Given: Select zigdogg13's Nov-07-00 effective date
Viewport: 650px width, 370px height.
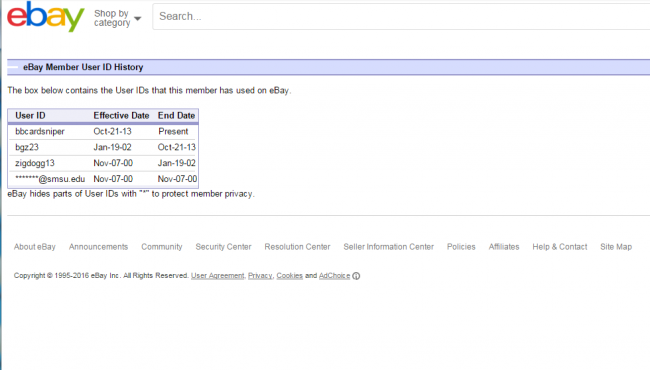Looking at the screenshot, I should (x=113, y=163).
